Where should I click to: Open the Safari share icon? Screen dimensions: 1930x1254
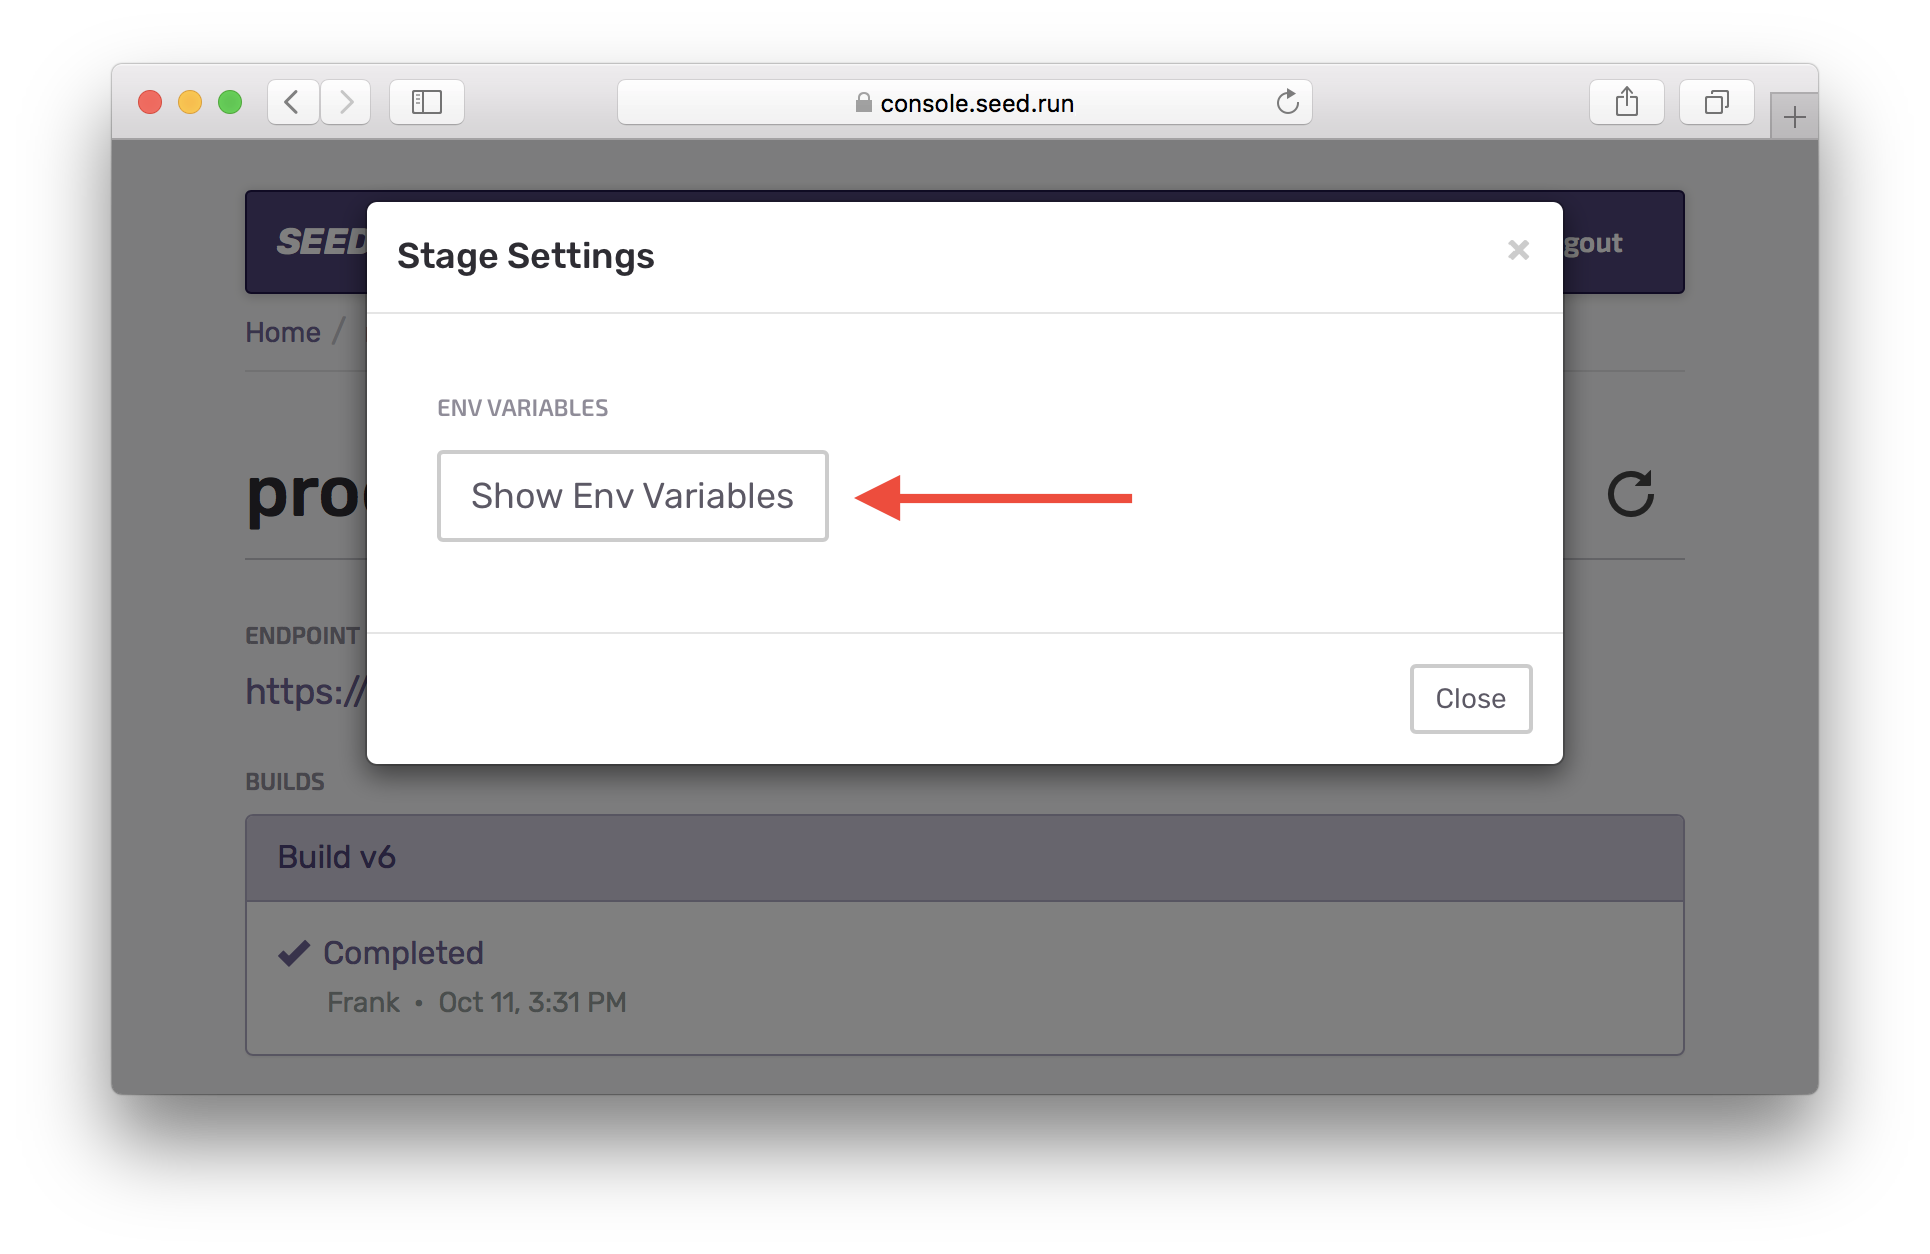point(1627,101)
